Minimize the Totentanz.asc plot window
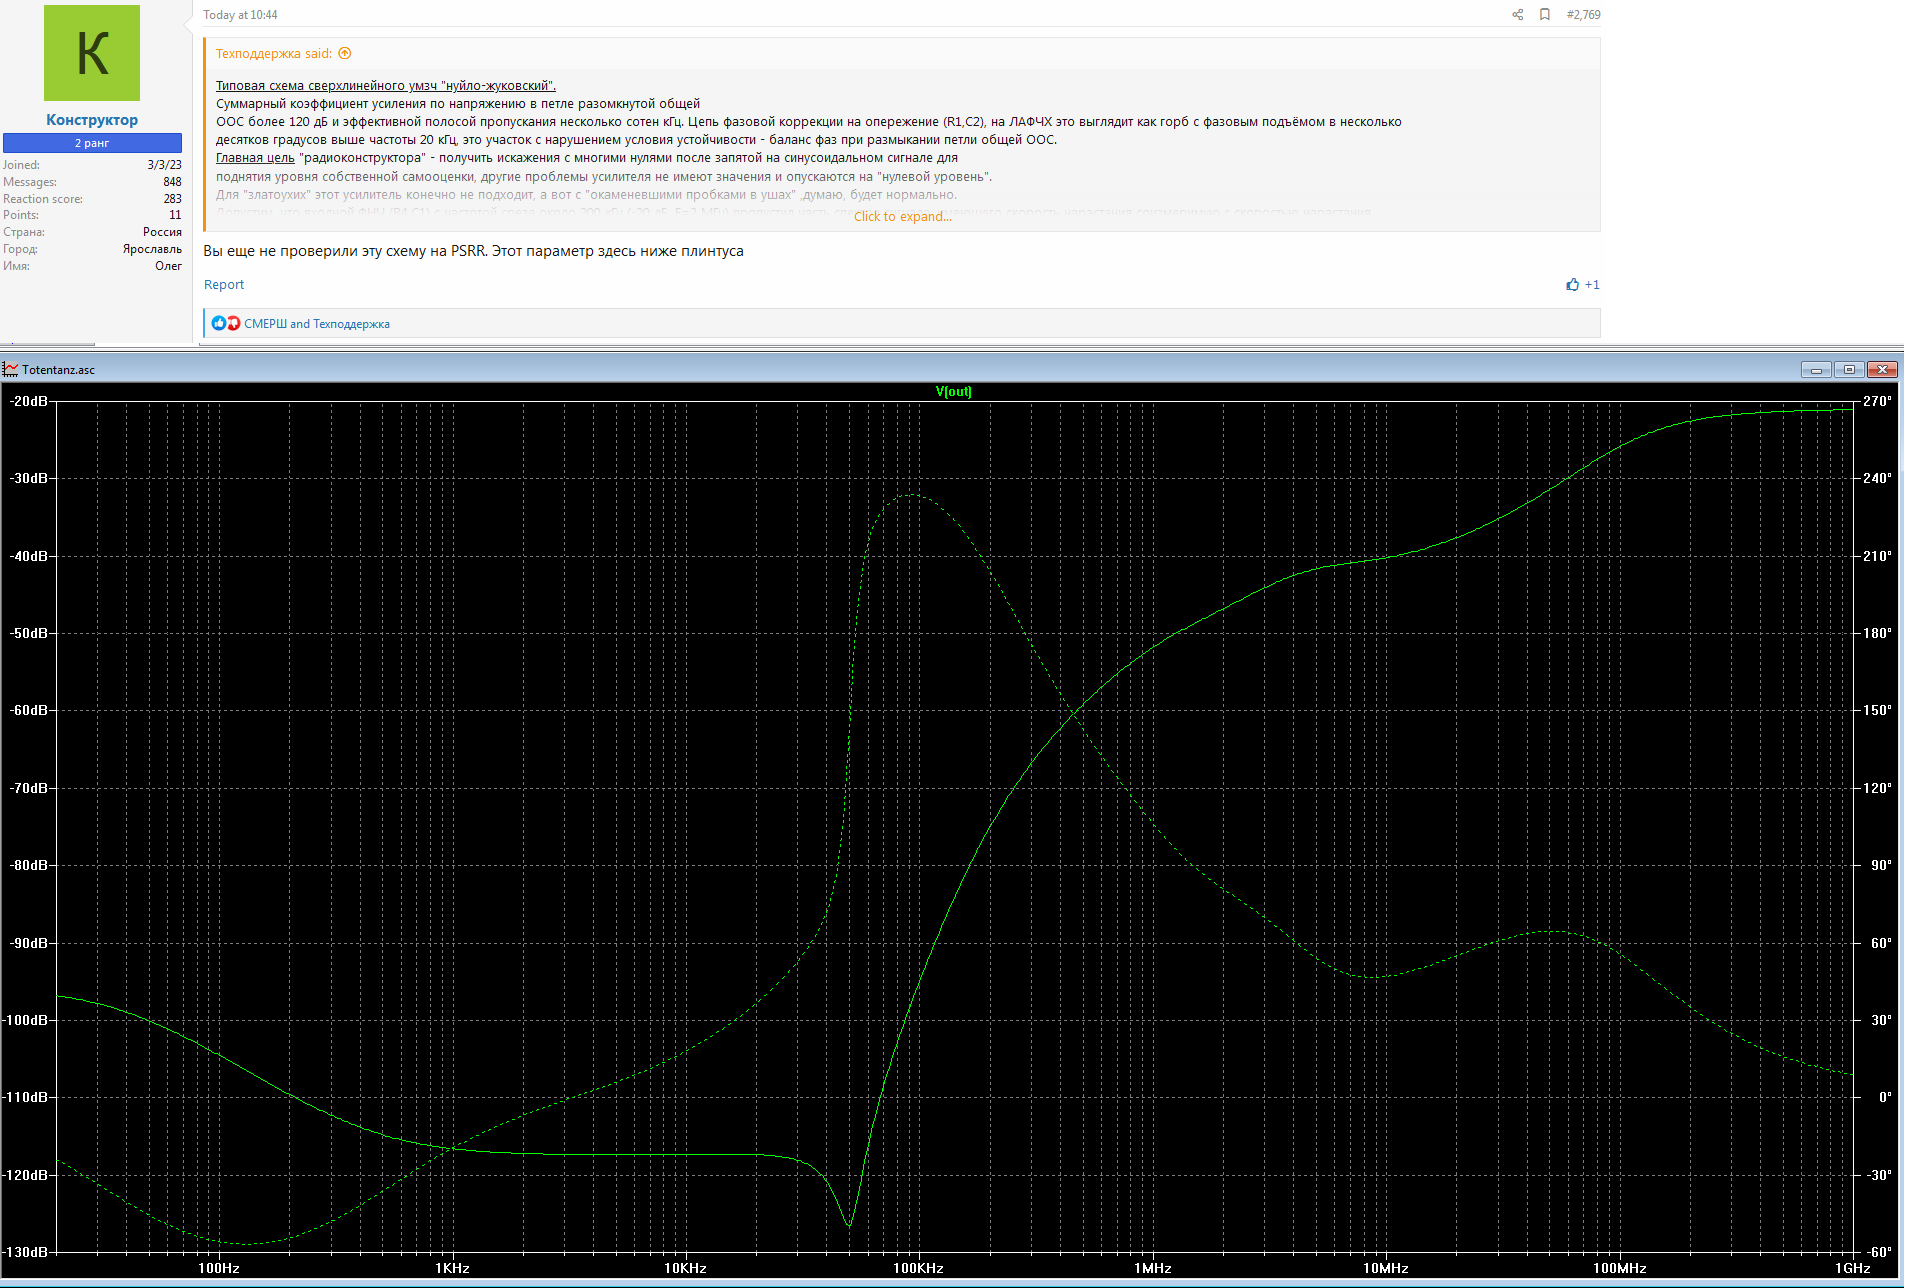1919x1288 pixels. (x=1816, y=370)
